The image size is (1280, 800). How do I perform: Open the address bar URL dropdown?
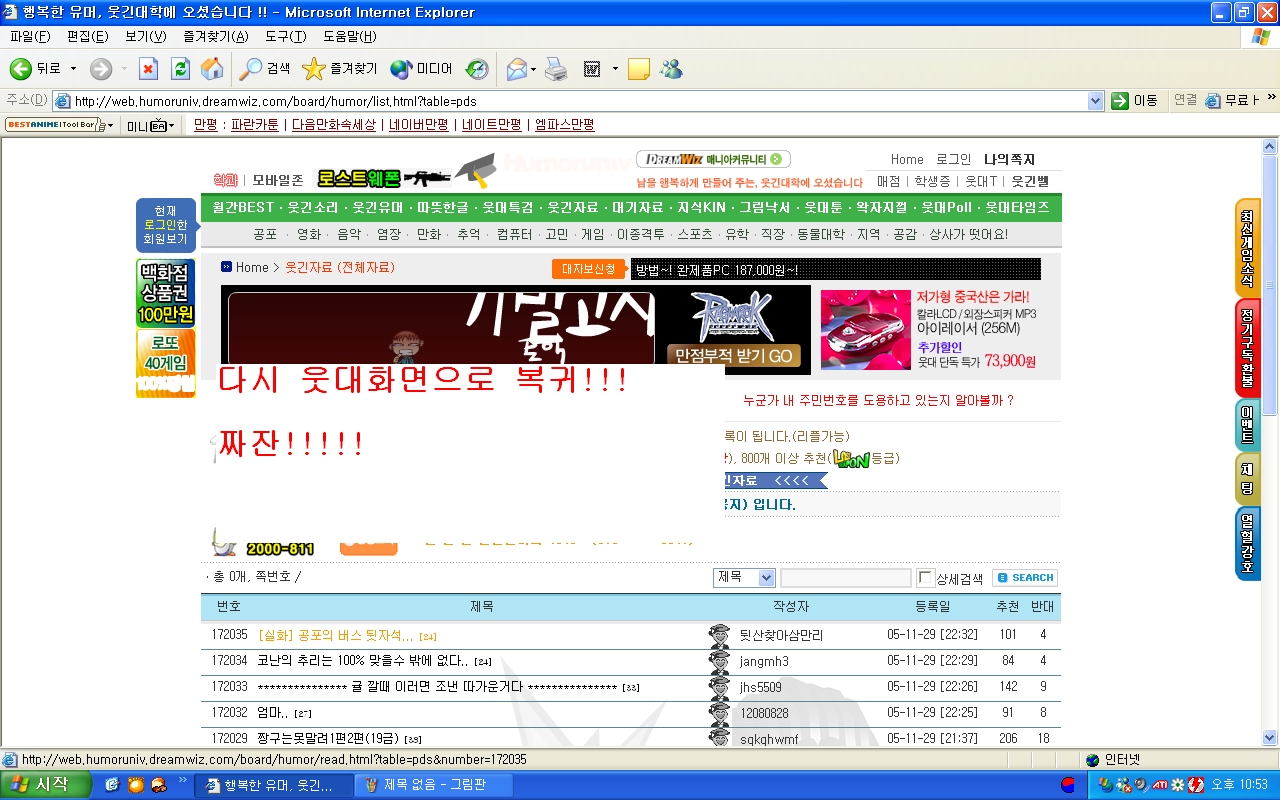coord(1095,101)
